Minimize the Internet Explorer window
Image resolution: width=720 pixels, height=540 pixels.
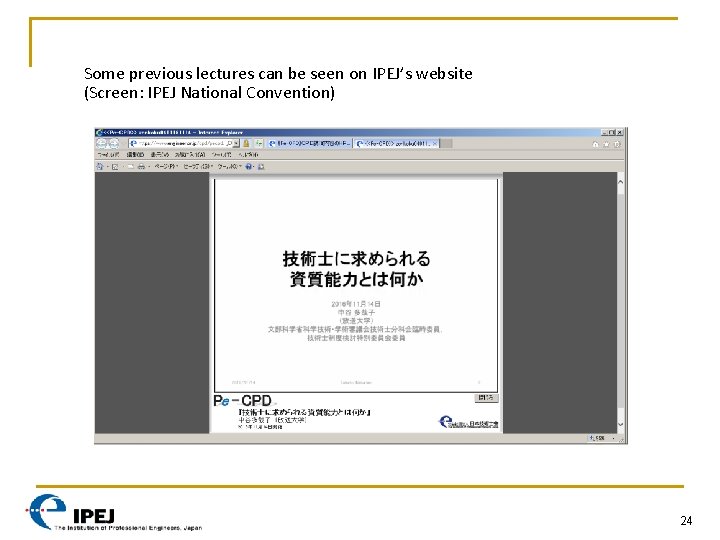[x=604, y=132]
